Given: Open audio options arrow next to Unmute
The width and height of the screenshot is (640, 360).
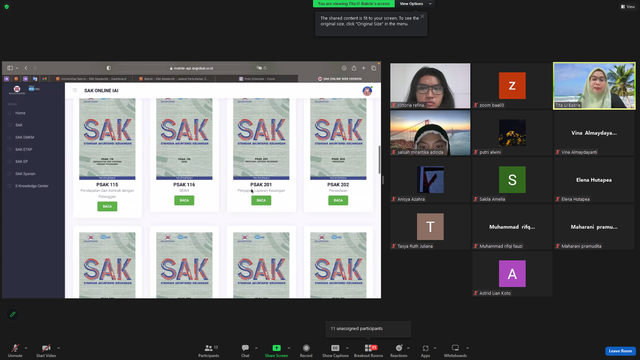Looking at the screenshot, I should (26, 348).
